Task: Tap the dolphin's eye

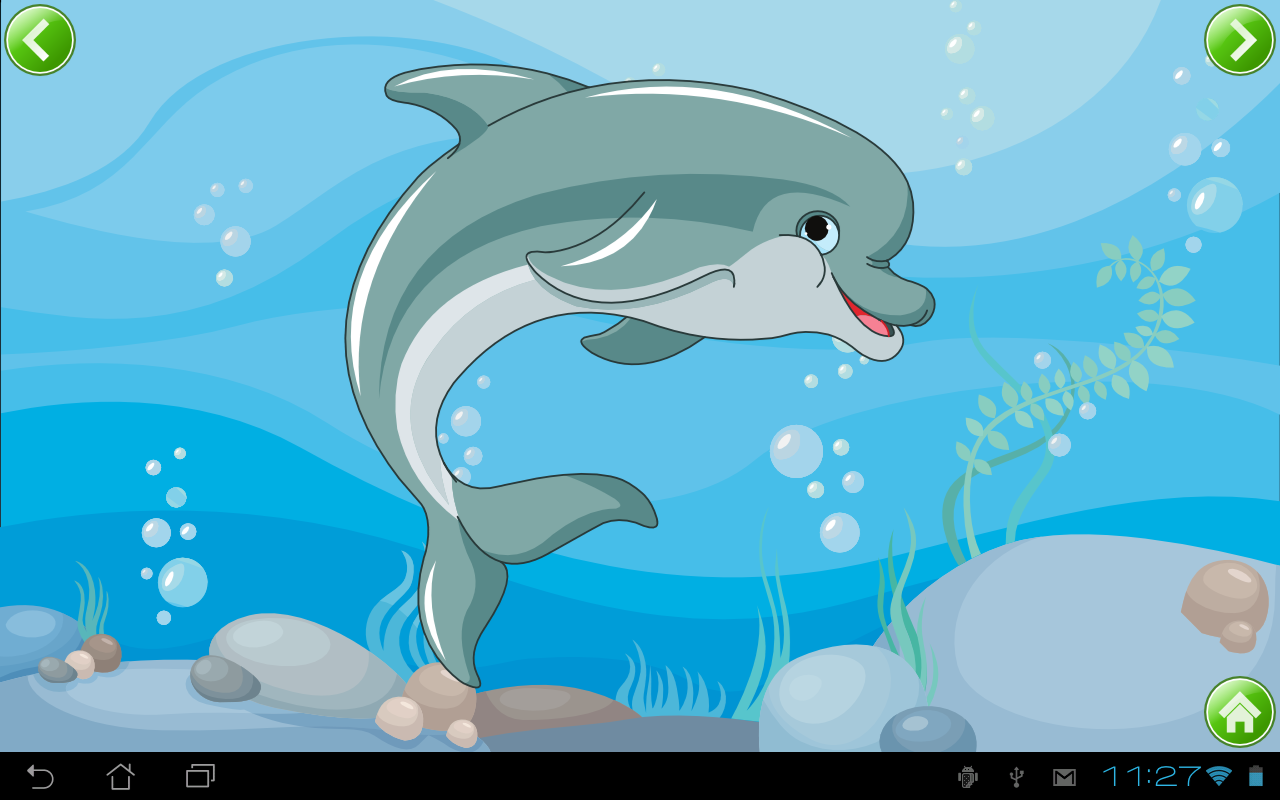Action: pyautogui.click(x=818, y=229)
